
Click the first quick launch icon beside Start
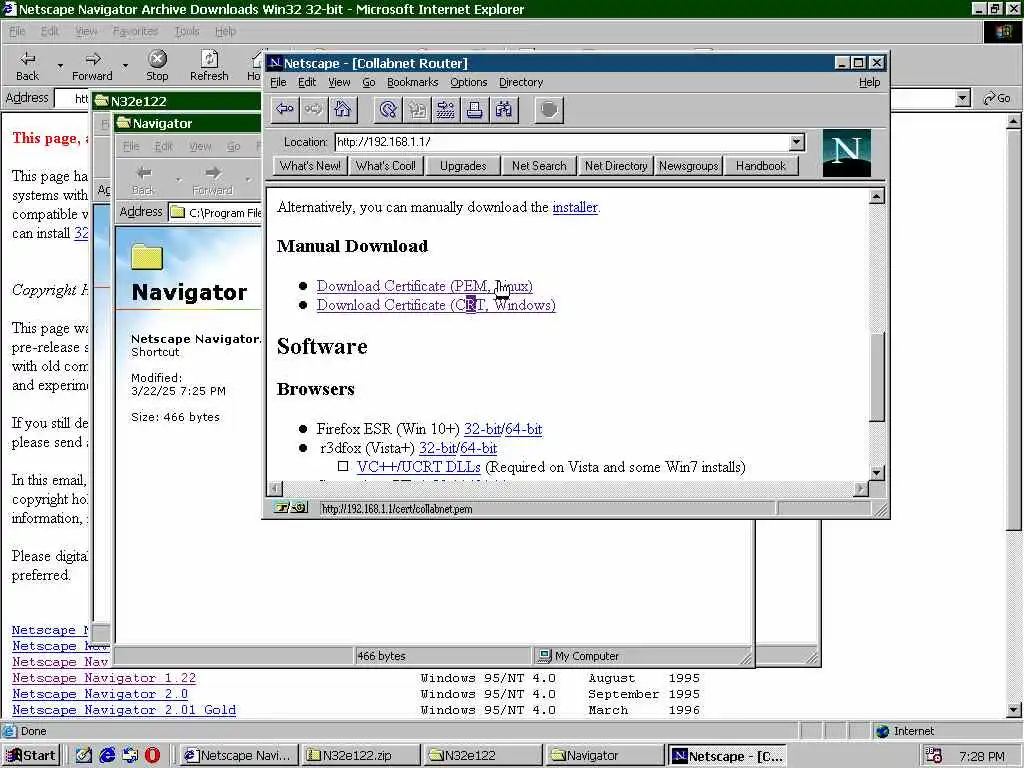click(84, 755)
